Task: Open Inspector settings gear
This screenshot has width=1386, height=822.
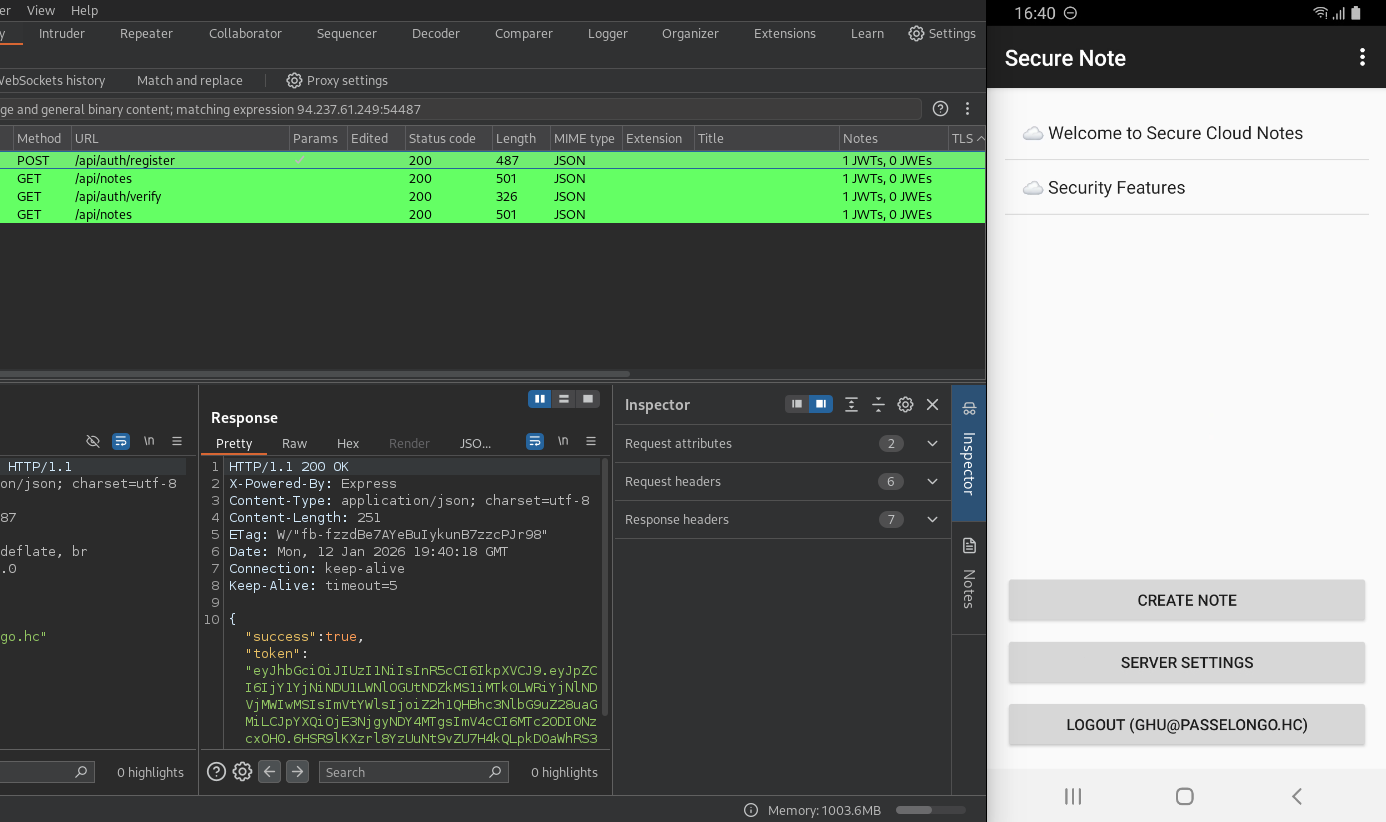Action: (x=905, y=405)
